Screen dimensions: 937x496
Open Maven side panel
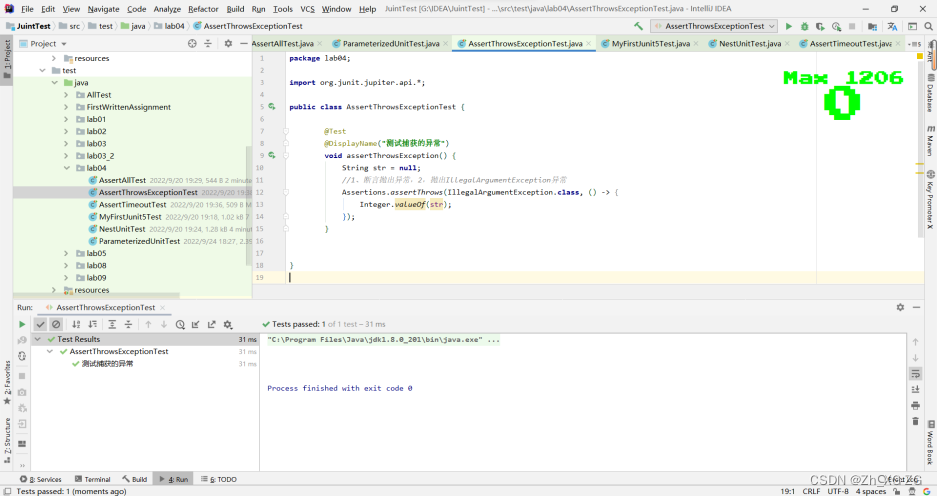point(930,141)
